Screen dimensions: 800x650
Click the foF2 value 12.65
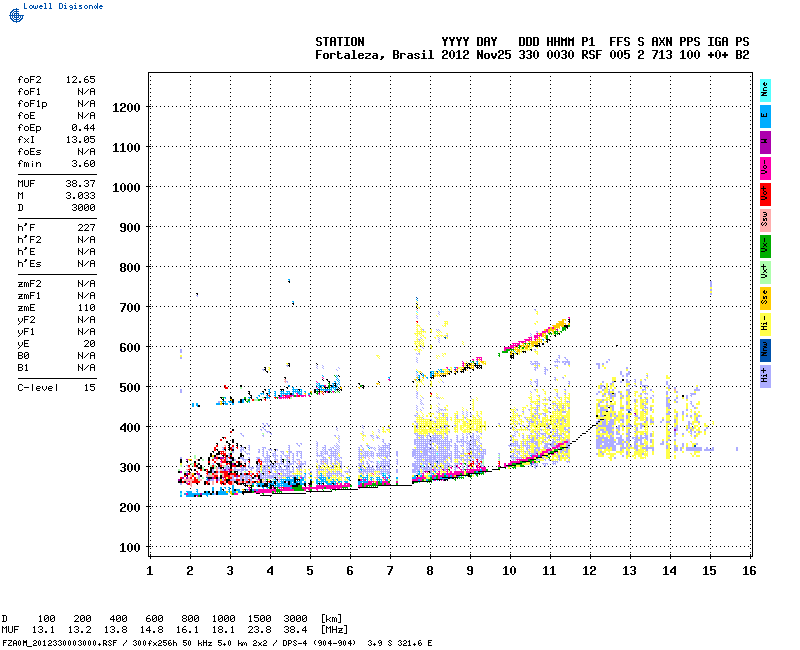tap(81, 80)
